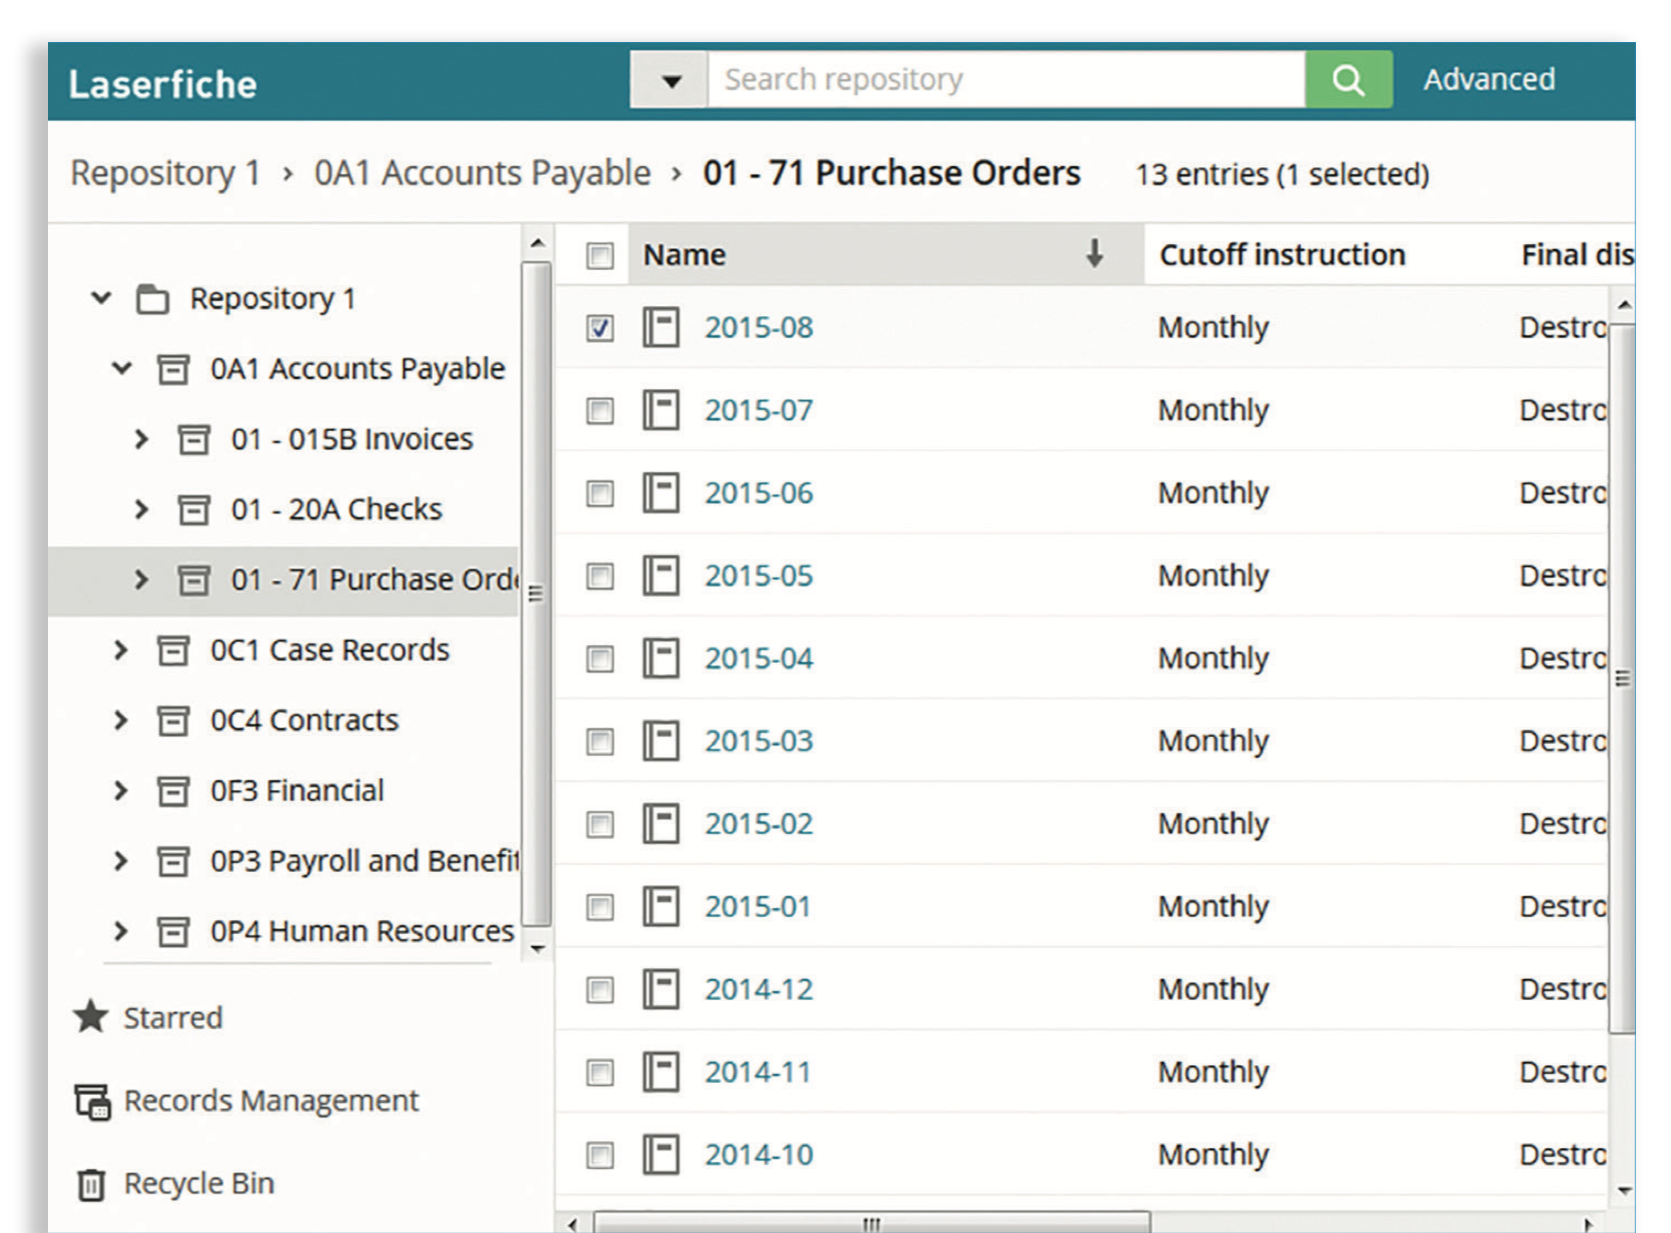Click the folder tree vertical scrollbar thumb
Viewport: 1671px width, 1233px height.
click(537, 594)
